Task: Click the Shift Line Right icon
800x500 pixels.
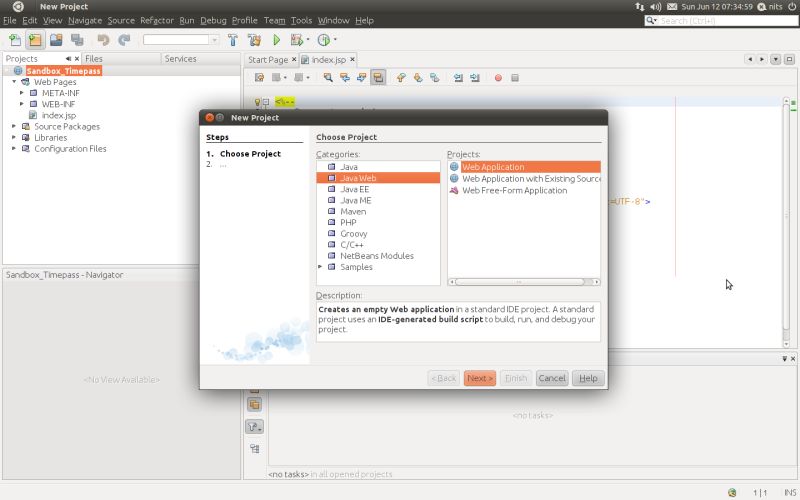Action: point(475,78)
